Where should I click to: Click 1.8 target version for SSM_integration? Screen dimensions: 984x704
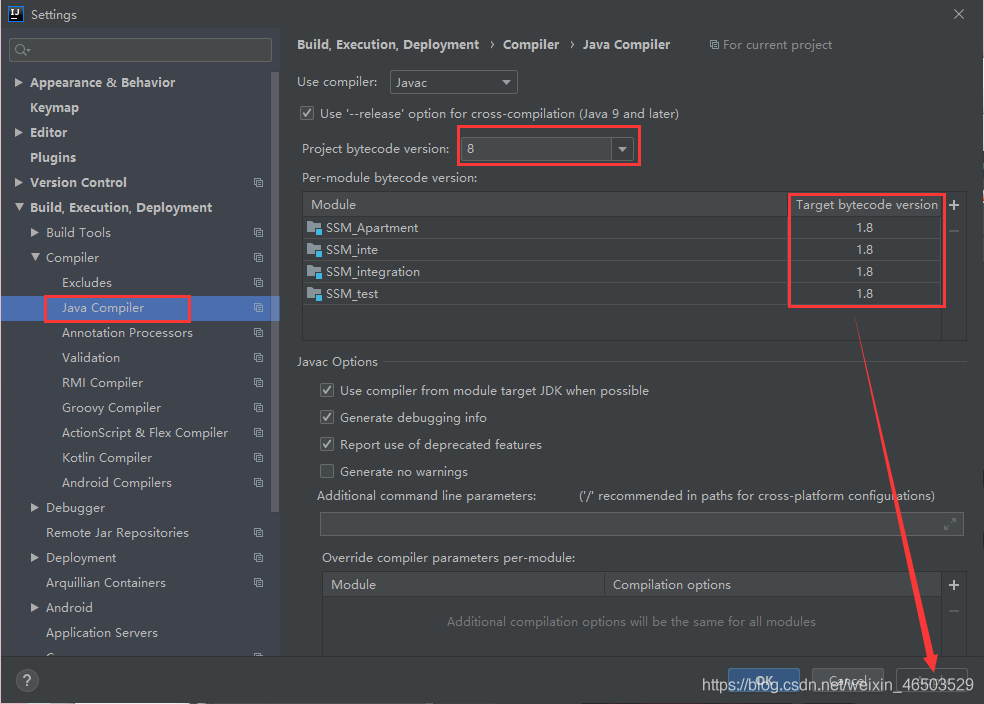pos(865,272)
